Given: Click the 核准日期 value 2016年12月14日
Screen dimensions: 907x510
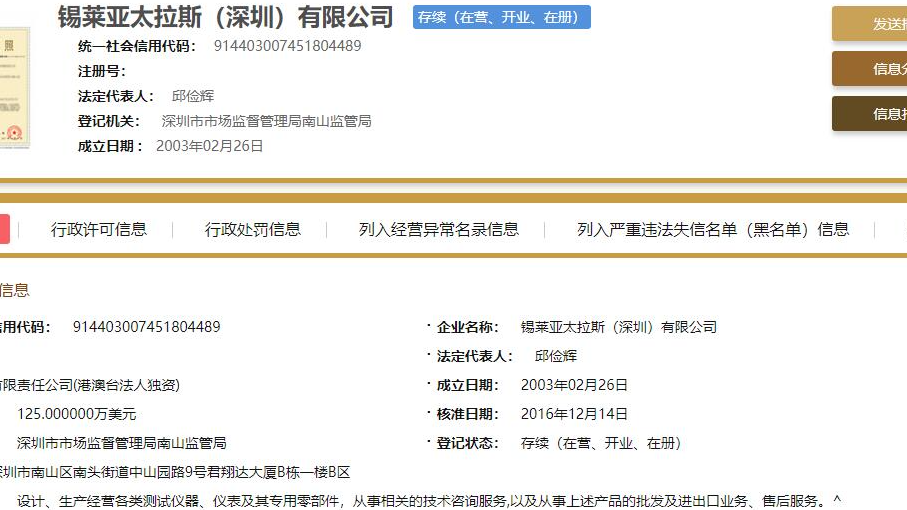Looking at the screenshot, I should [x=574, y=414].
